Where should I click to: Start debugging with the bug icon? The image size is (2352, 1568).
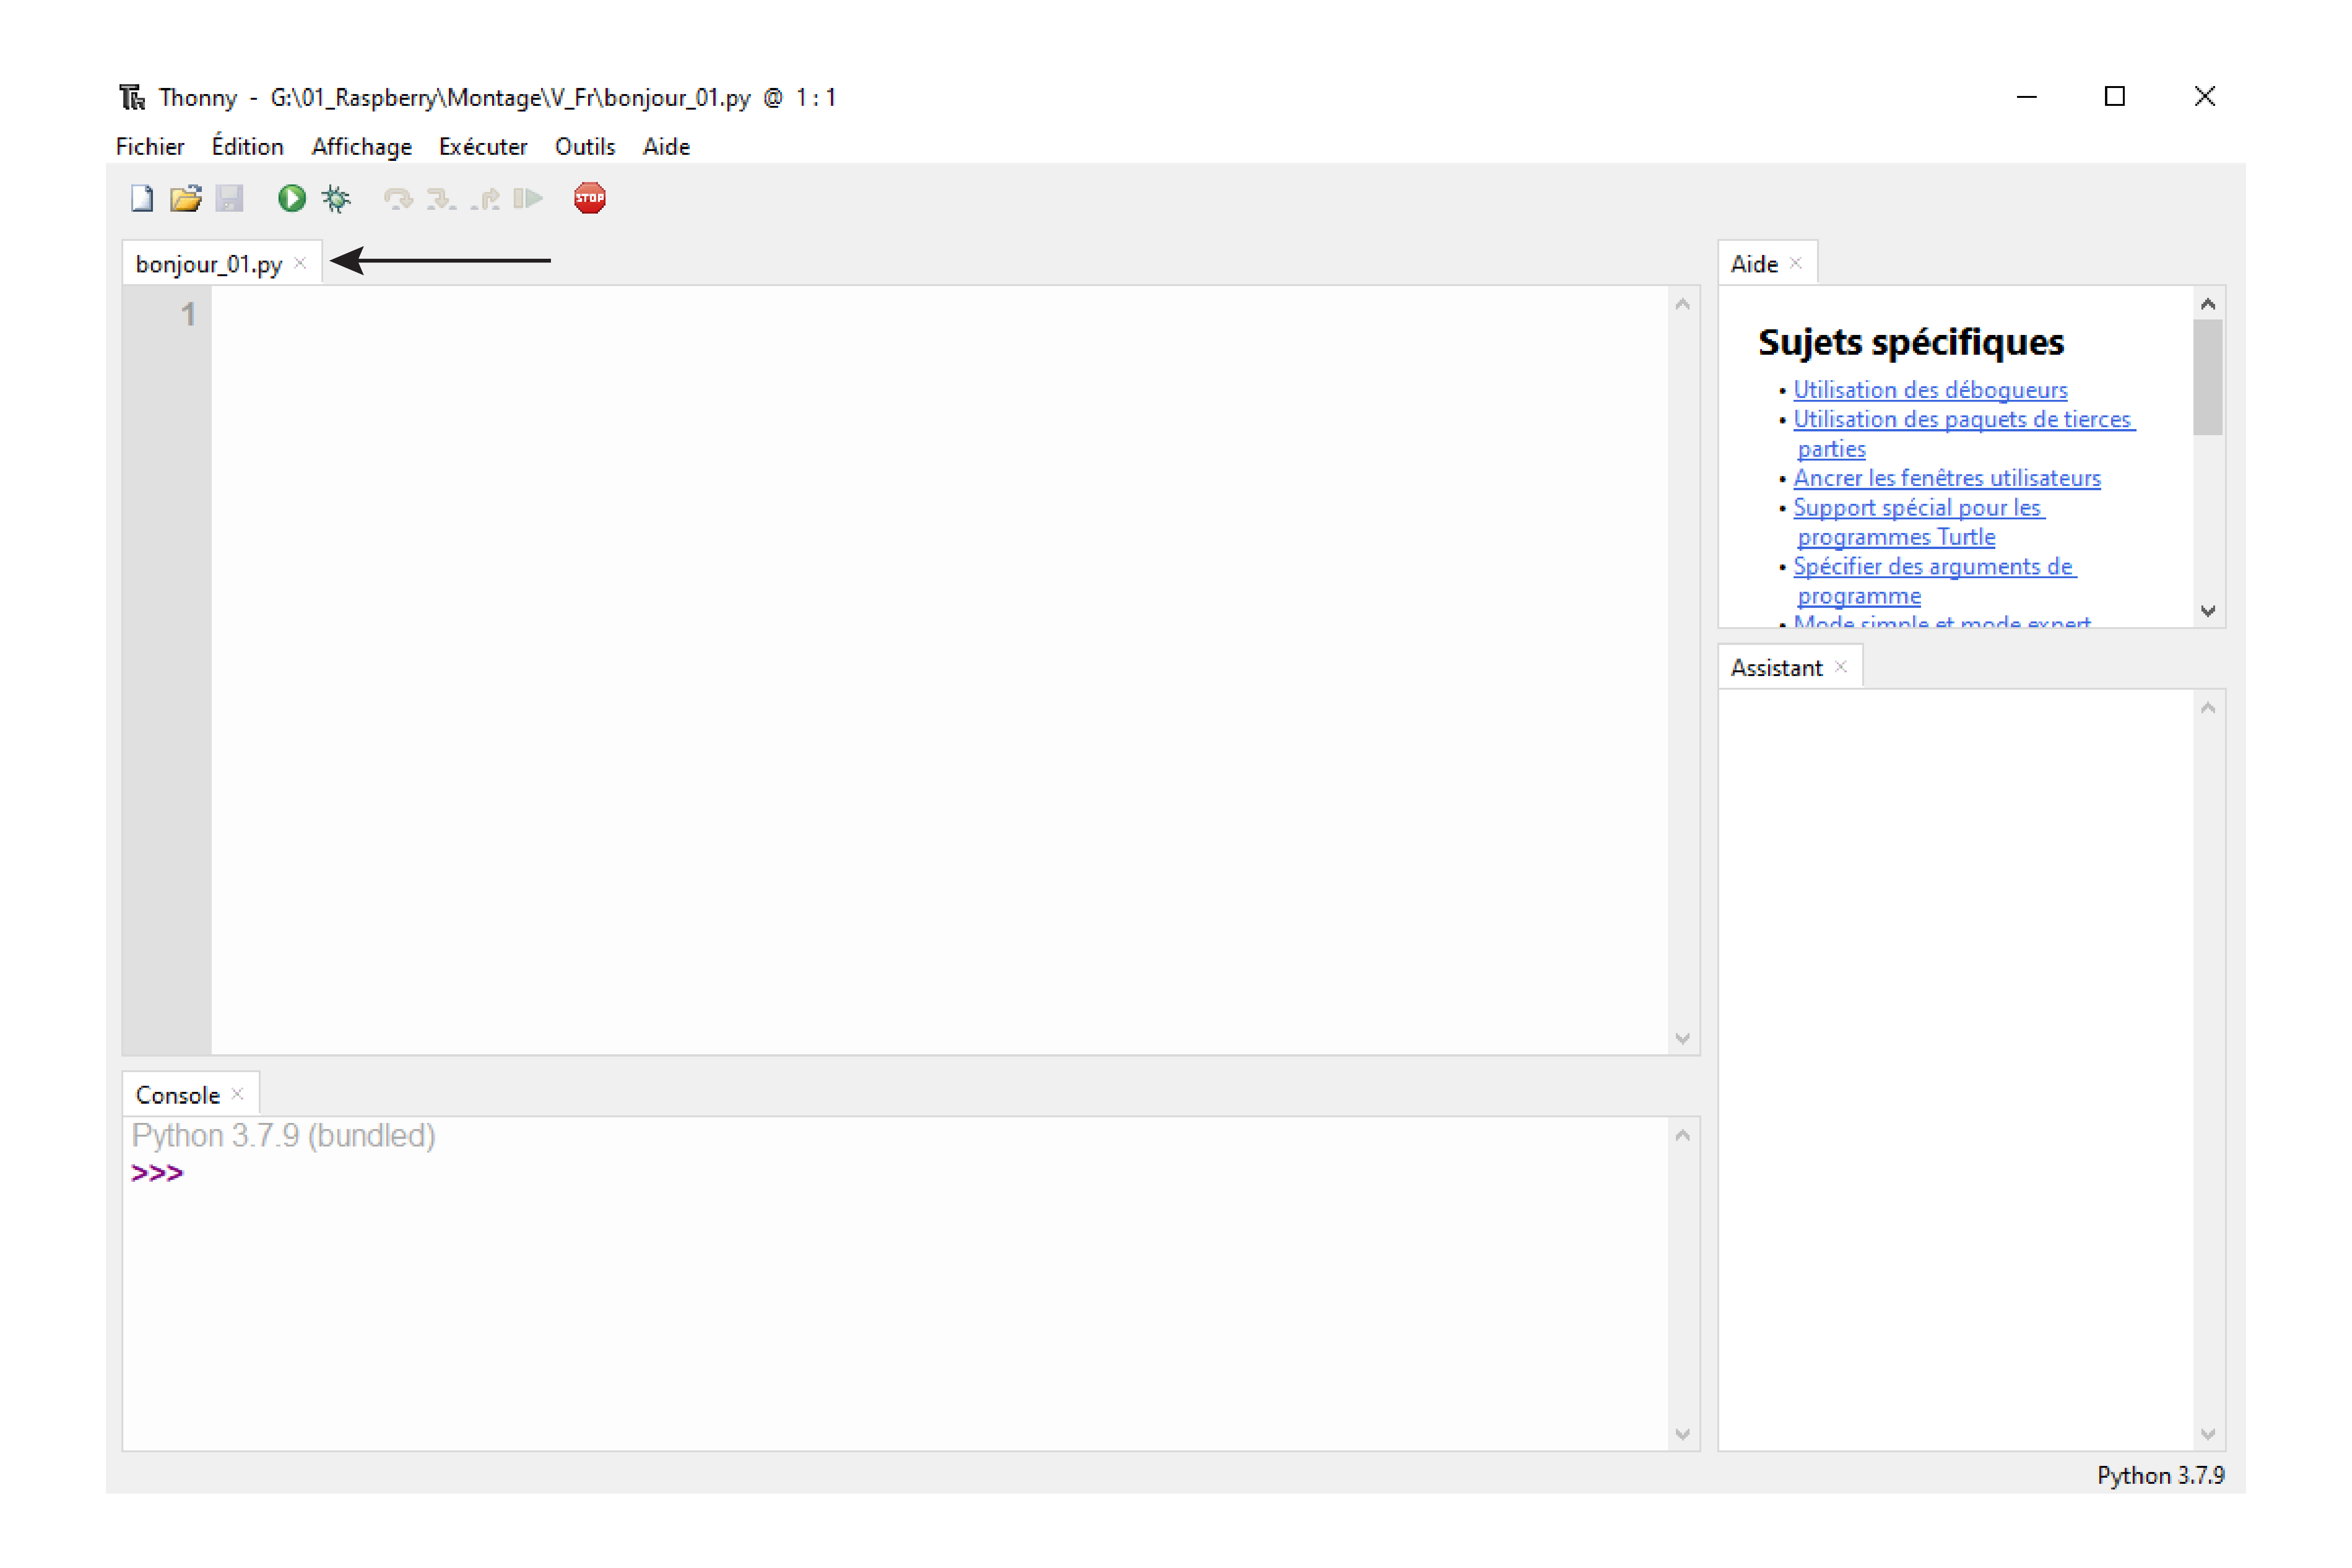tap(337, 198)
